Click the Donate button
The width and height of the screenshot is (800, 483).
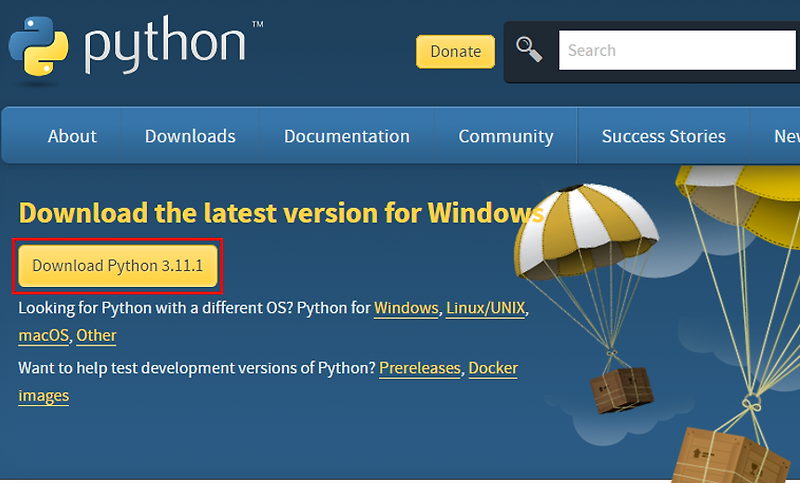coord(456,52)
